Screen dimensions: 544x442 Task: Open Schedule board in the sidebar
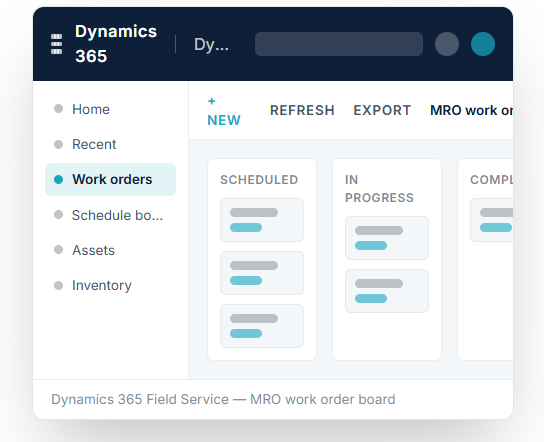pos(110,215)
